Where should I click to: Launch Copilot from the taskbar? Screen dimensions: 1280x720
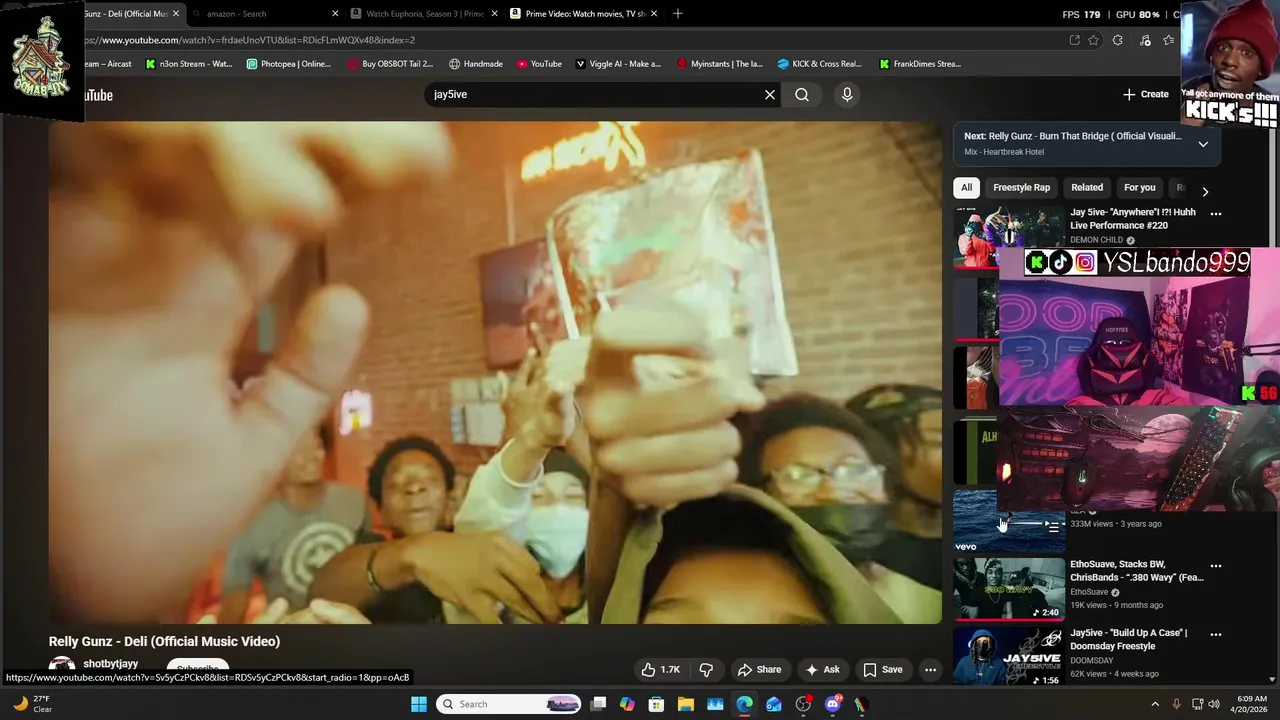coord(627,704)
